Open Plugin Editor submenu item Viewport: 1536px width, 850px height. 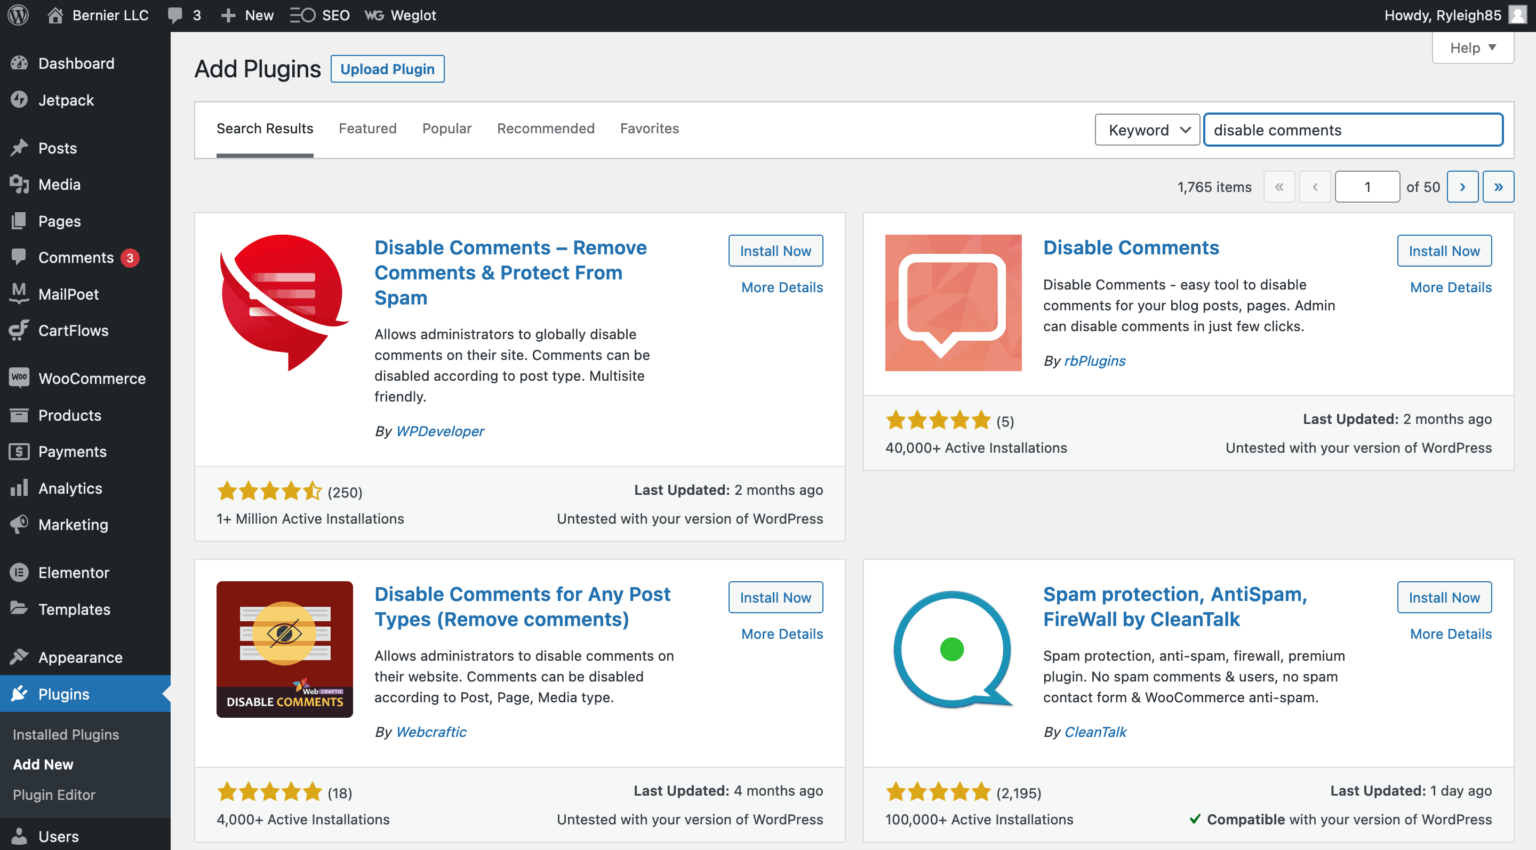[x=54, y=795]
